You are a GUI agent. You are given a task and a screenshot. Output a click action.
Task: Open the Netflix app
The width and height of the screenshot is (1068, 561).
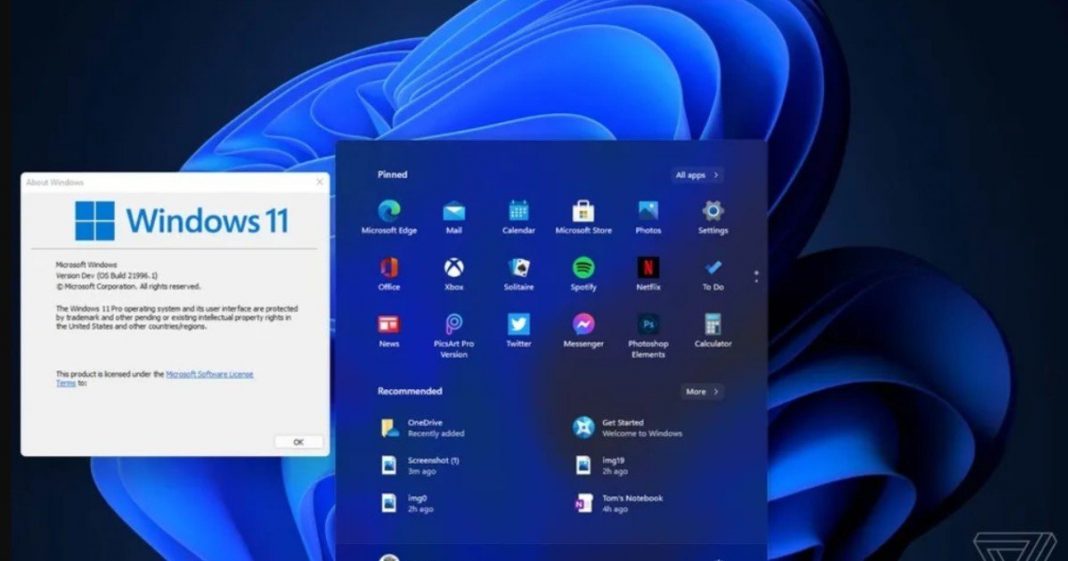click(x=648, y=268)
